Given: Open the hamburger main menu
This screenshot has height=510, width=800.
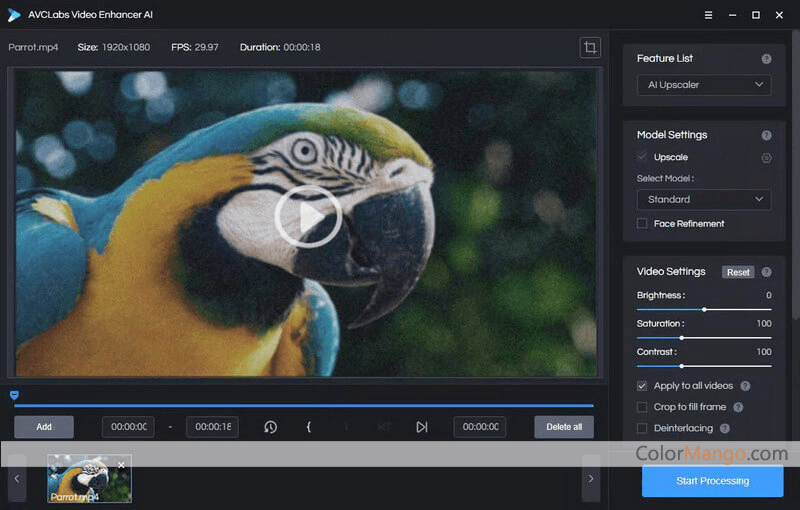Looking at the screenshot, I should tap(708, 15).
